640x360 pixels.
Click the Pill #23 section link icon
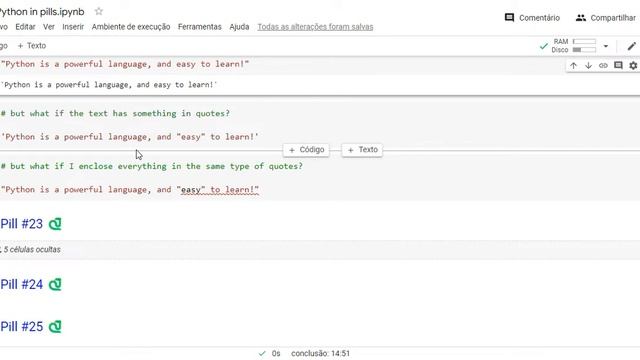55,224
